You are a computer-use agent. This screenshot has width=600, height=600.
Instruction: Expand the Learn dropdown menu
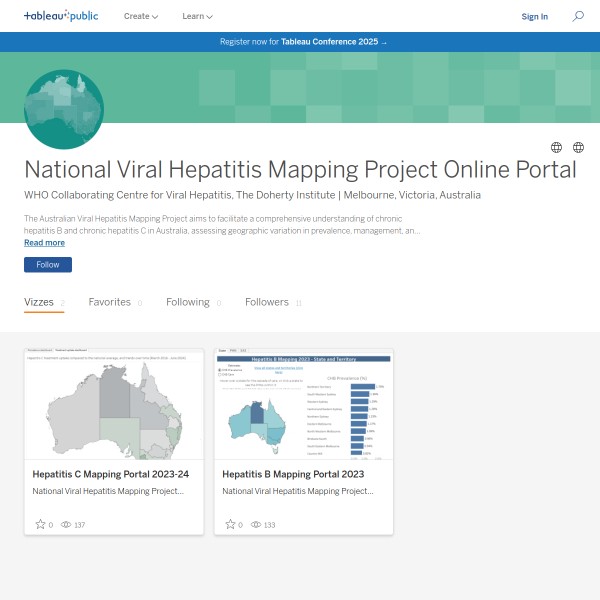click(x=197, y=16)
